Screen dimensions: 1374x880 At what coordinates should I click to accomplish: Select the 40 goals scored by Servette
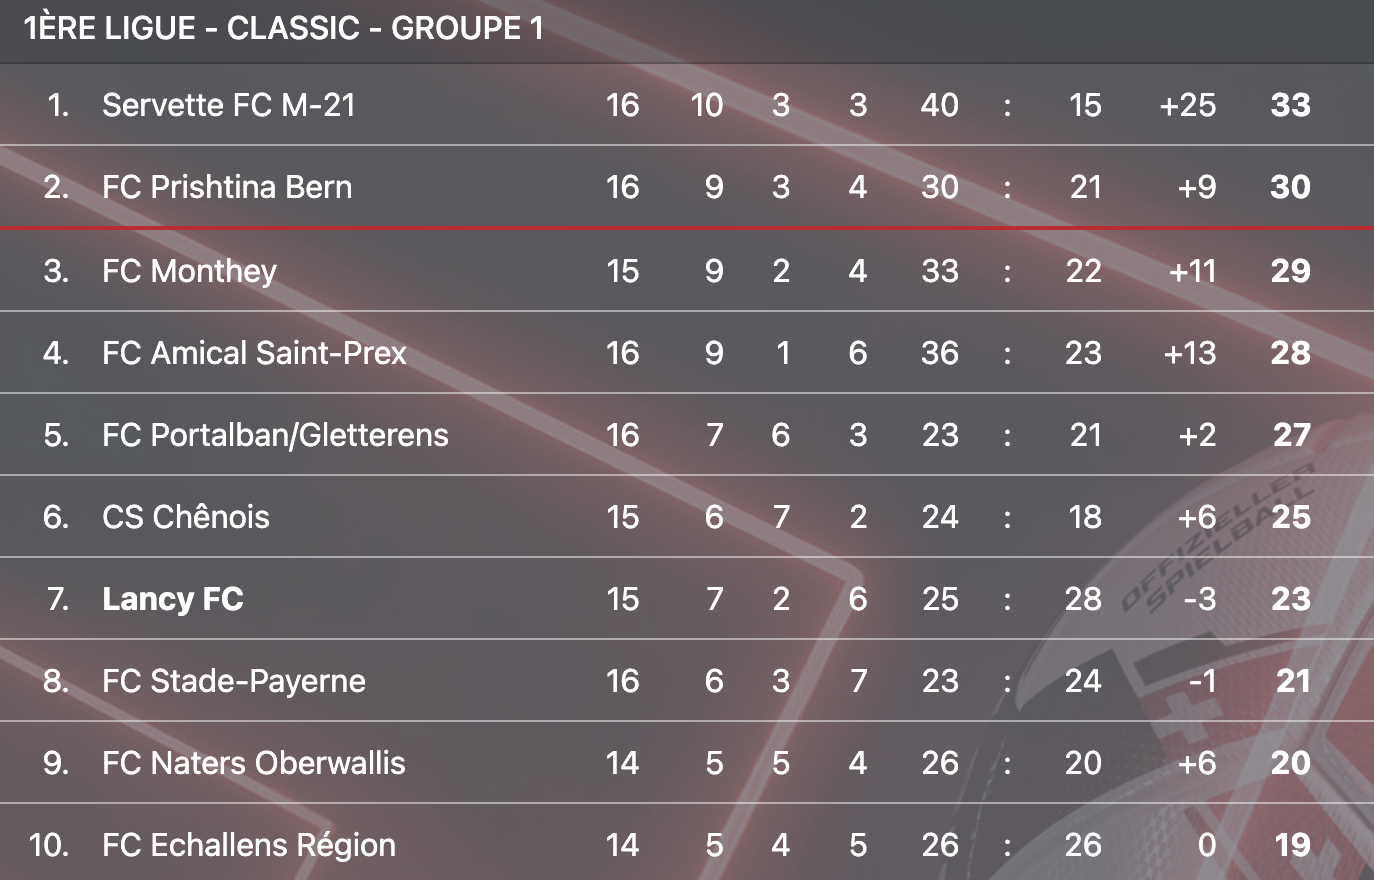coord(939,105)
